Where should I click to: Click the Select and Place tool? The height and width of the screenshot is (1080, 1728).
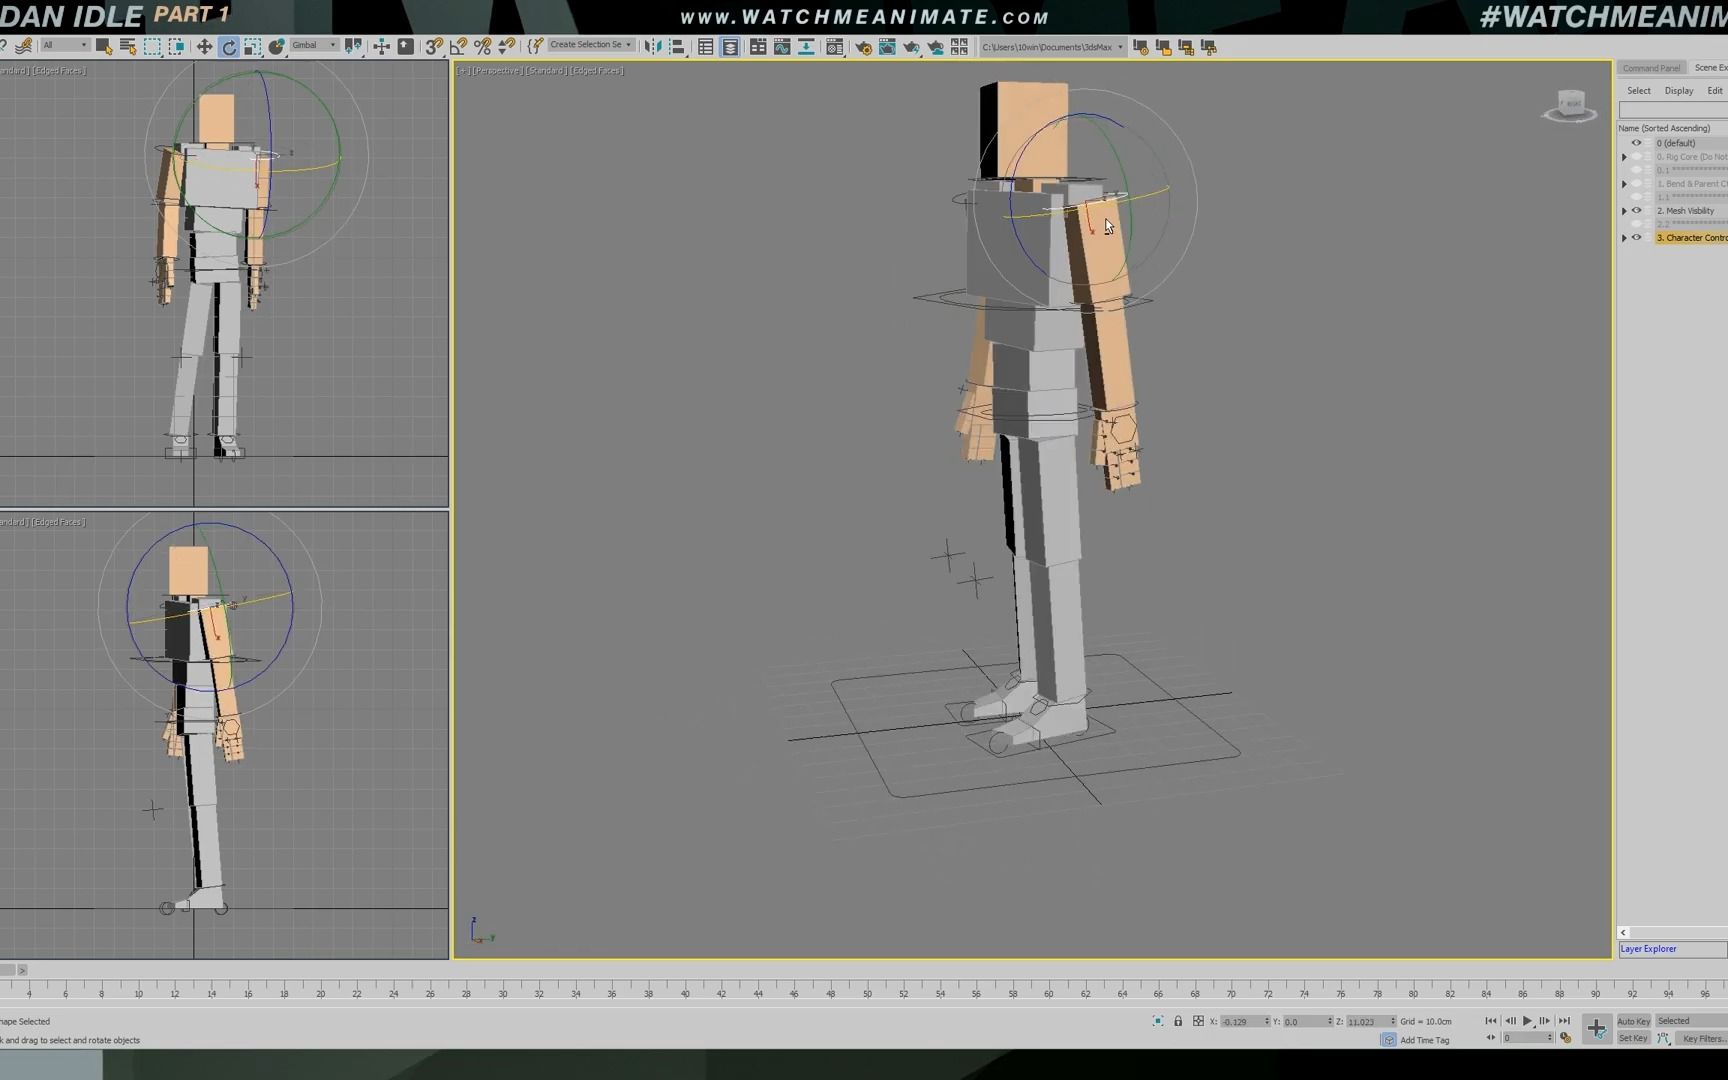click(x=276, y=46)
